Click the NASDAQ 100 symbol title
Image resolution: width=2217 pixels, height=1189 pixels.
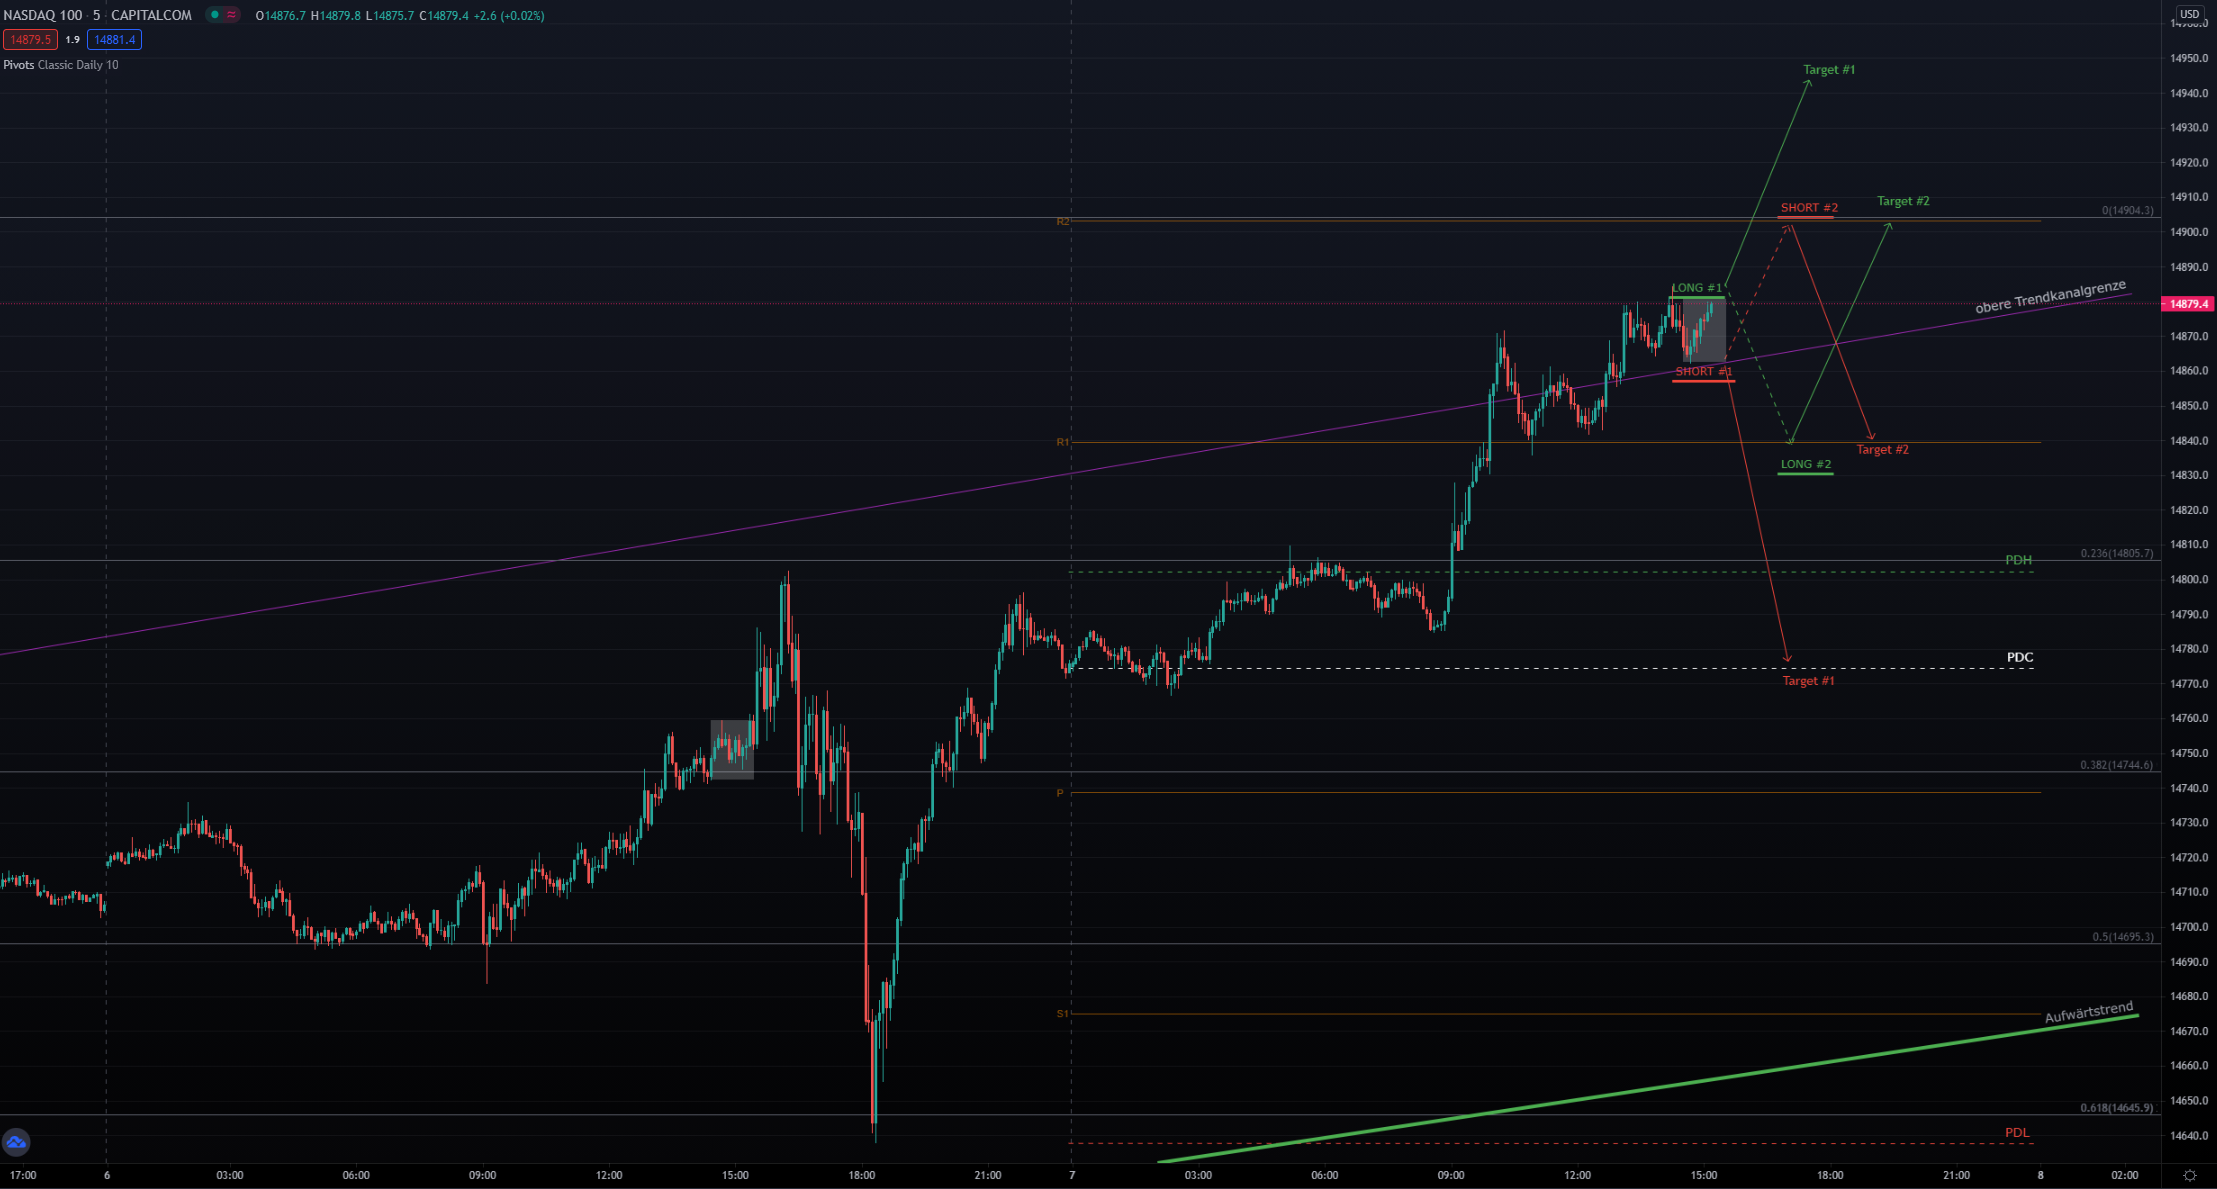tap(44, 15)
